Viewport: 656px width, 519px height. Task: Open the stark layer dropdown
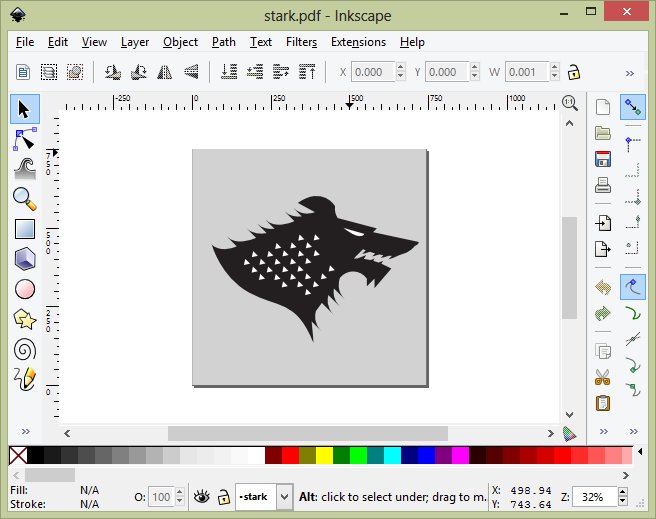284,497
